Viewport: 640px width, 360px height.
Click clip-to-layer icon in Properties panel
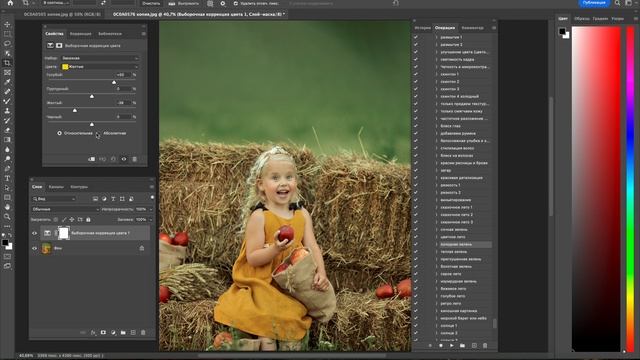click(91, 159)
